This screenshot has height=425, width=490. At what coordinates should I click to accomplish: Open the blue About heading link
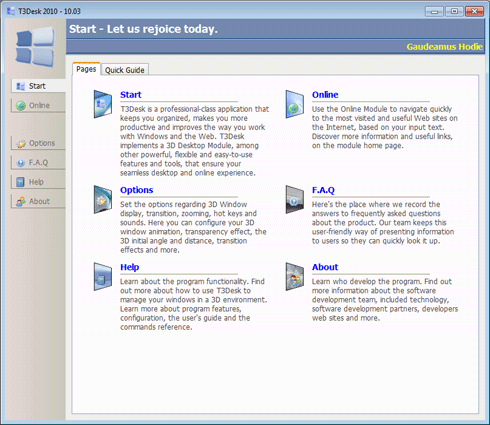(325, 267)
